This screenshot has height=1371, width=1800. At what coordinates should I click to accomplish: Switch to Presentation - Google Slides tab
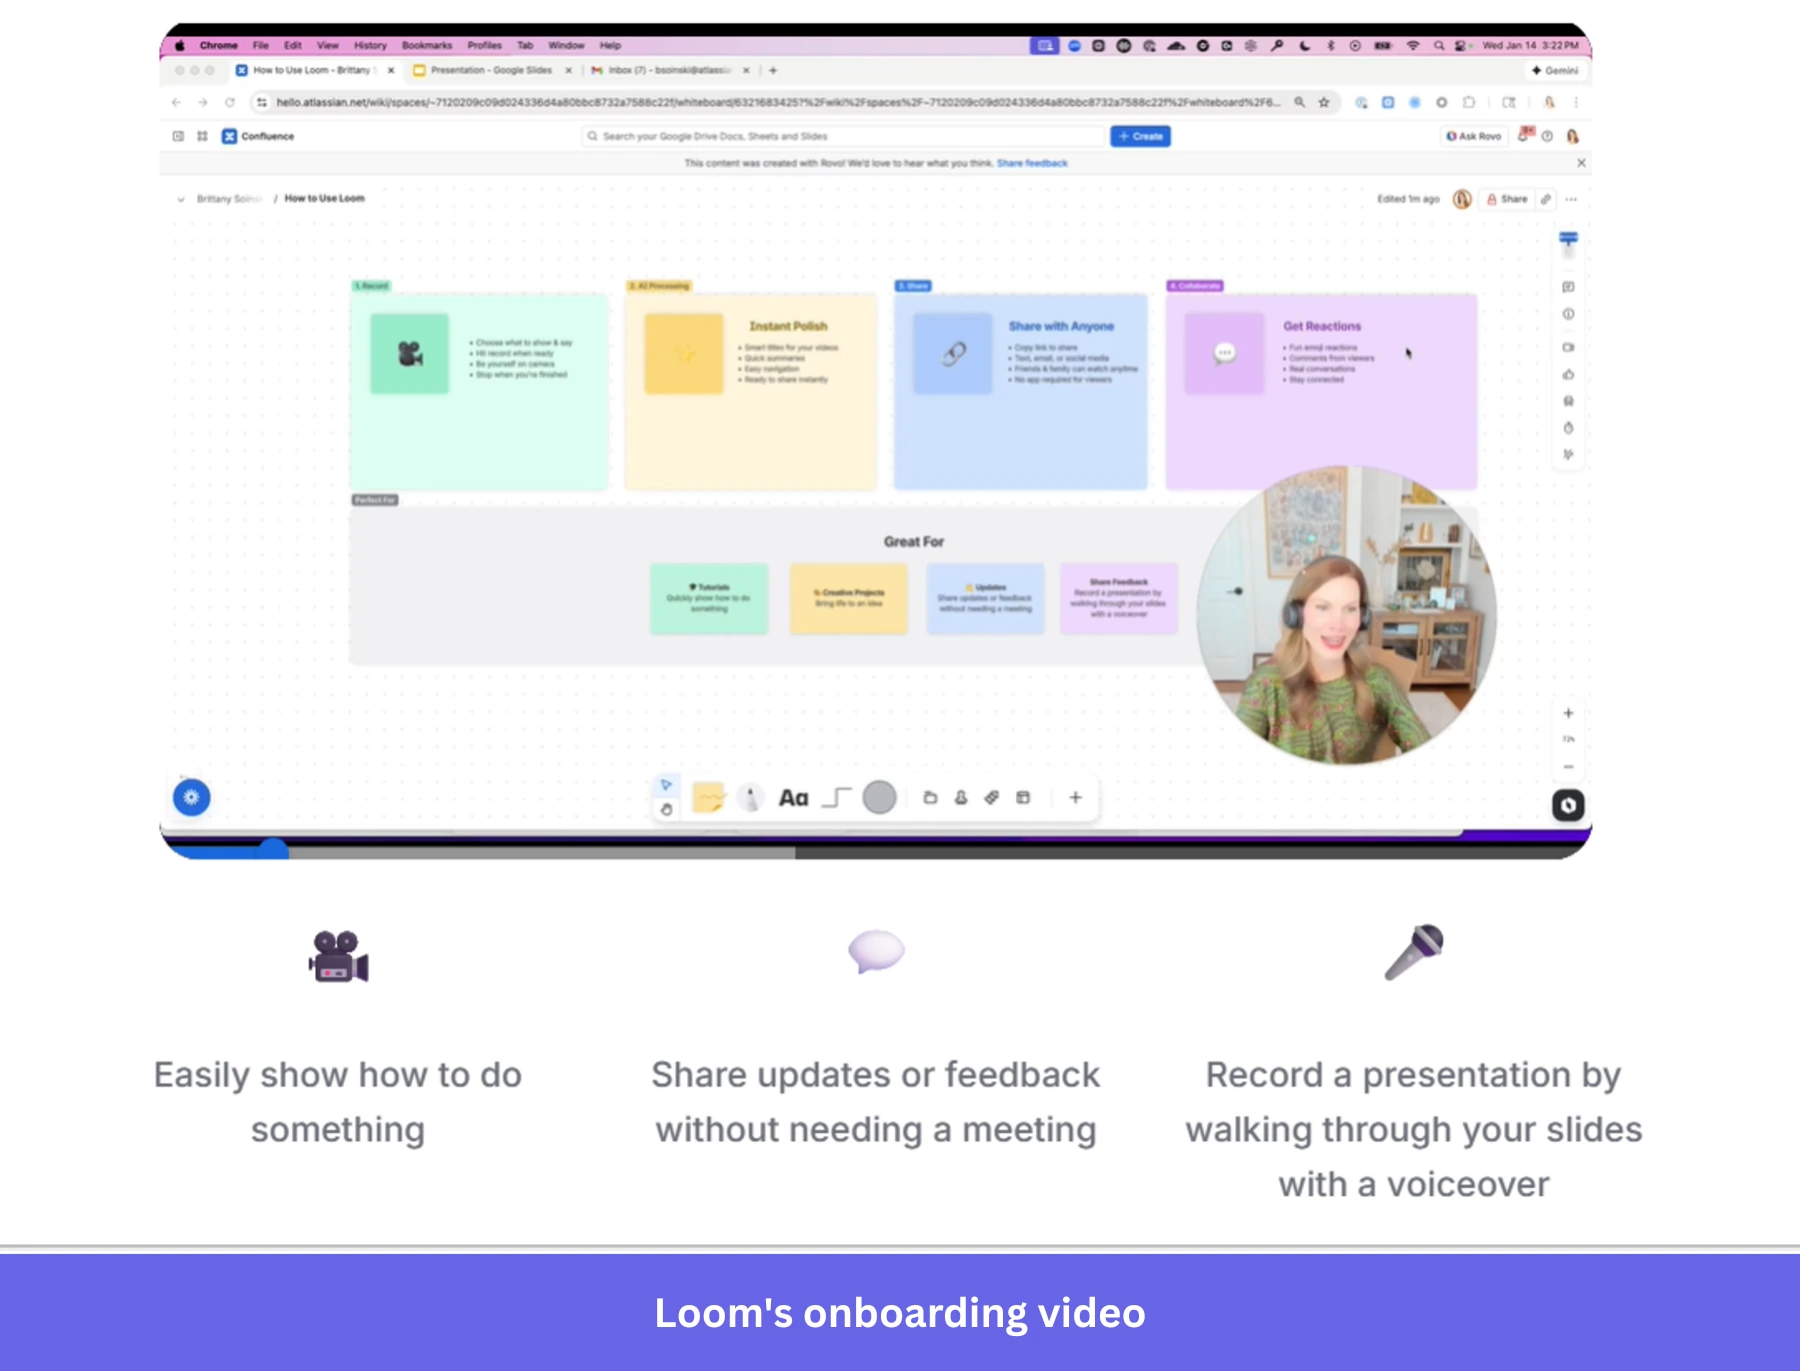tap(492, 70)
